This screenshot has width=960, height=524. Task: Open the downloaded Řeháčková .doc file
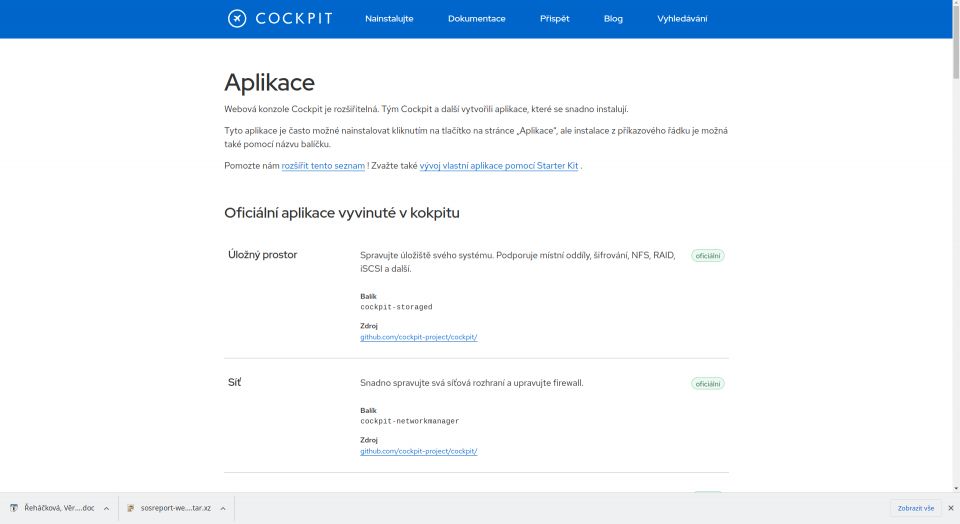[59, 508]
